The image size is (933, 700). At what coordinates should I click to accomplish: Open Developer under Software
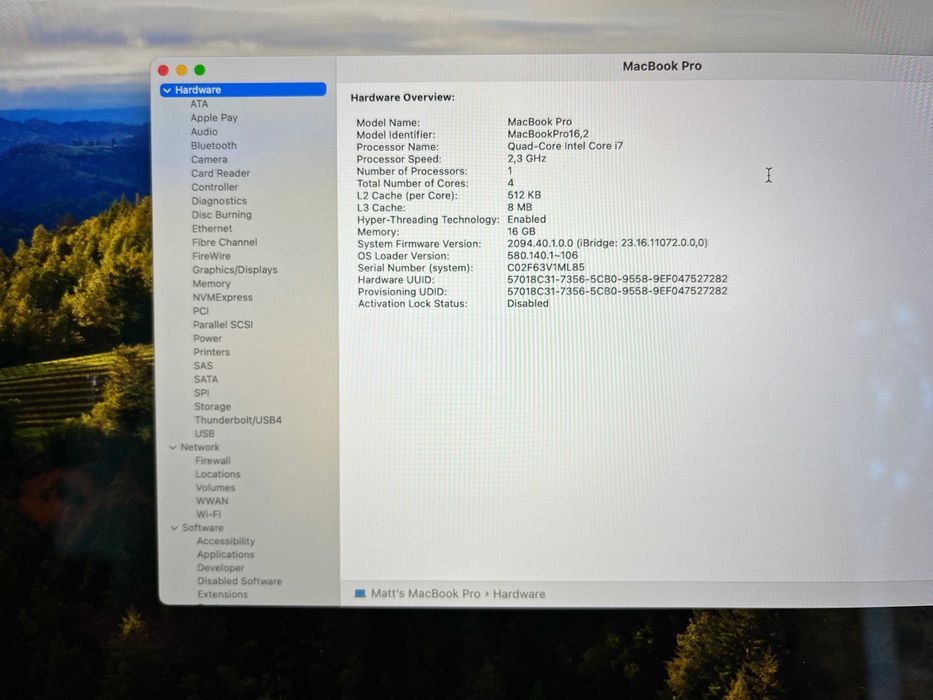pos(221,568)
